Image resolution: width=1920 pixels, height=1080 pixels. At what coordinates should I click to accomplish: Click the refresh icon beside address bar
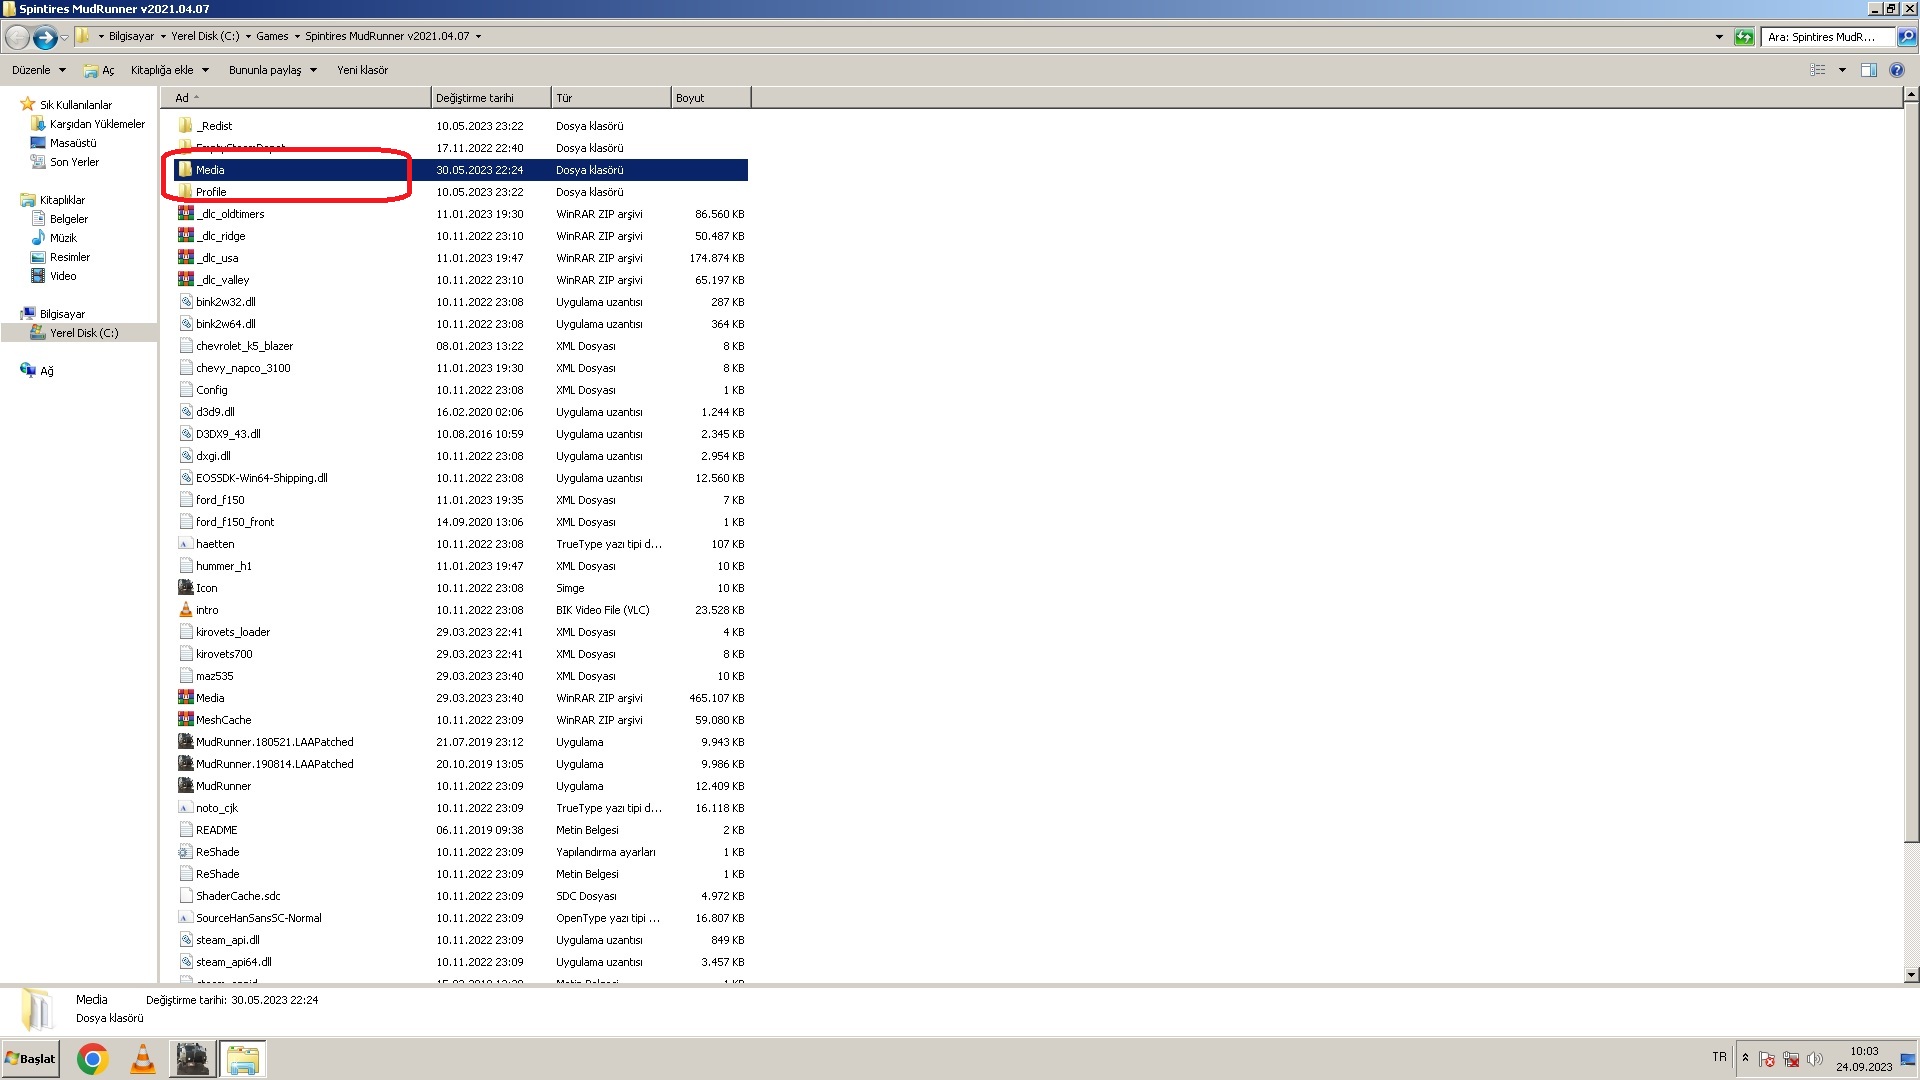[1744, 37]
